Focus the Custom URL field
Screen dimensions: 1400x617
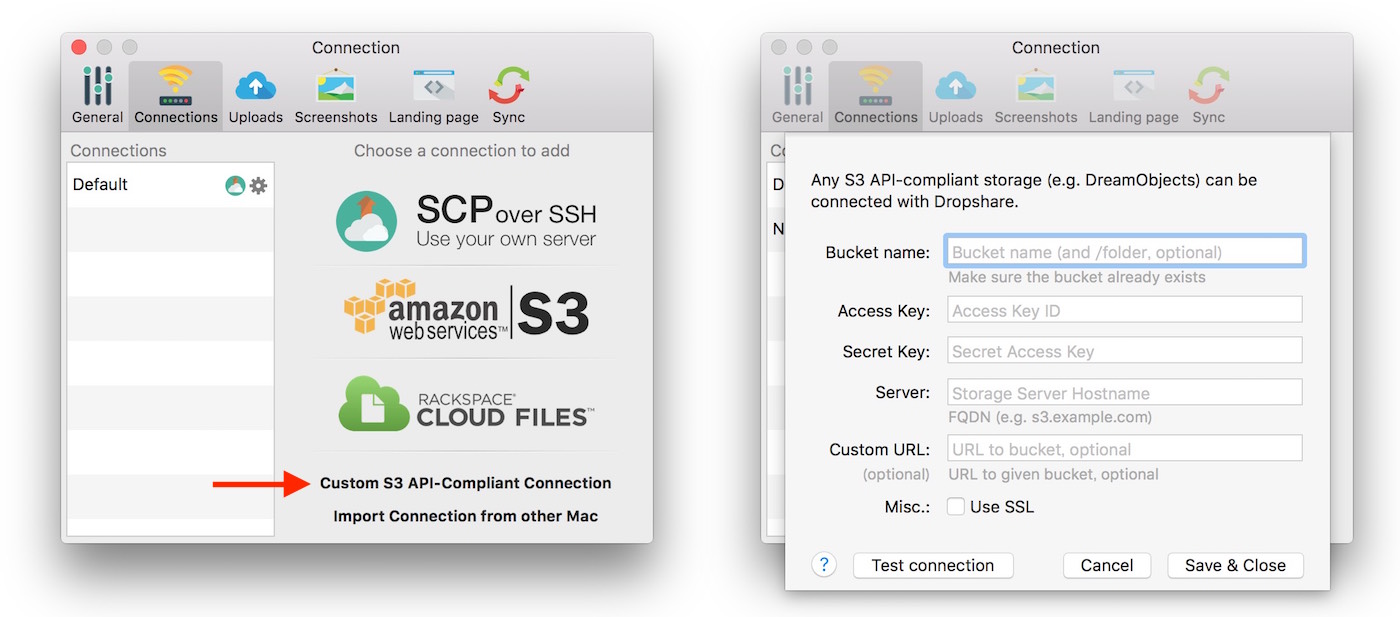coord(1125,449)
